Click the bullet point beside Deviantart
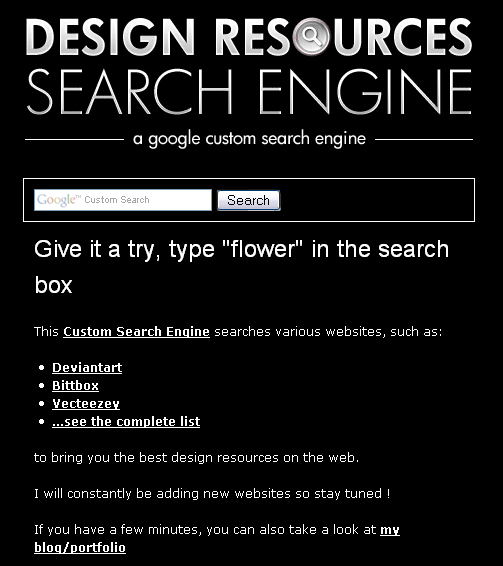The image size is (503, 566). (42, 368)
